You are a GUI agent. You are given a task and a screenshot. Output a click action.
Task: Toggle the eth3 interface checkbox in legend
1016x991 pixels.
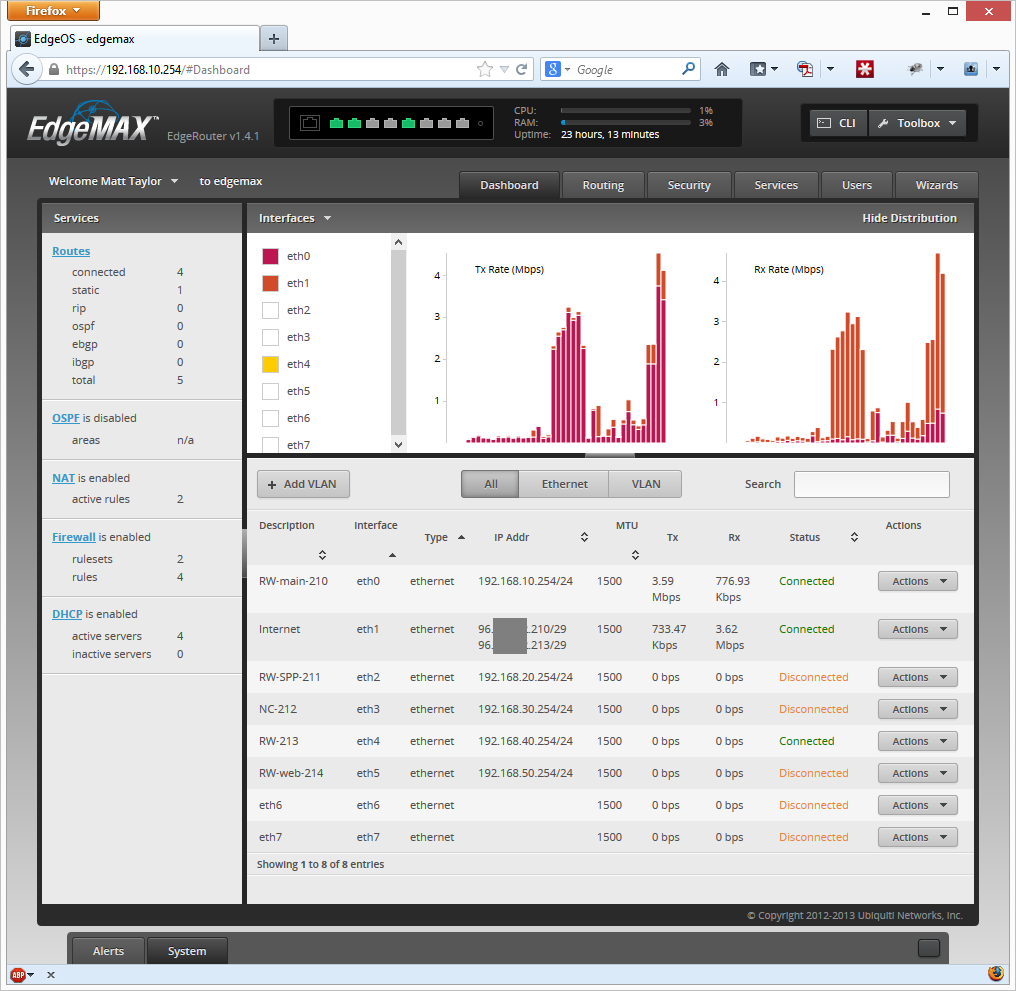pos(270,337)
